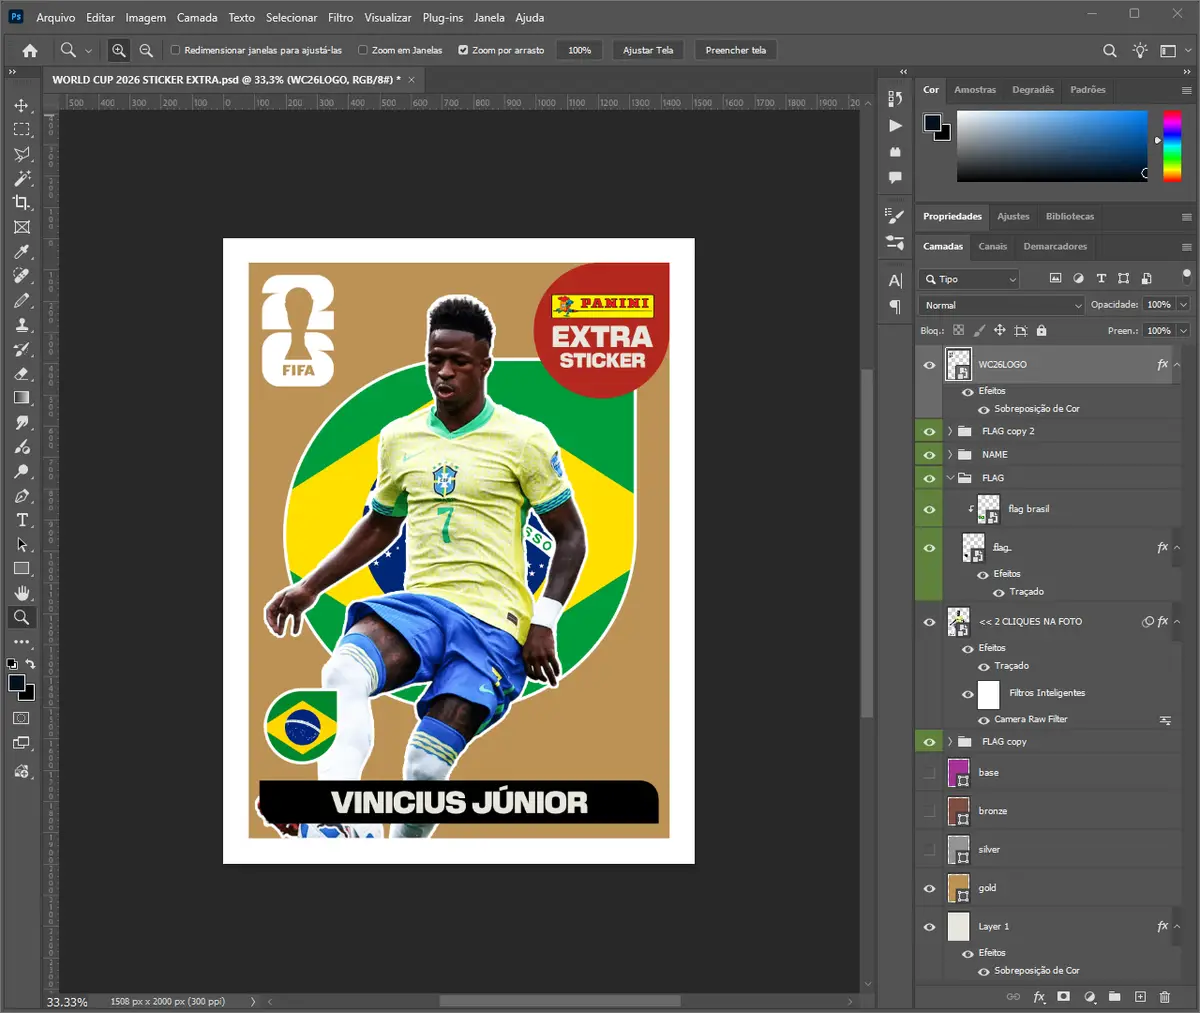Create a new layer group folder icon
The width and height of the screenshot is (1200, 1013).
[x=1114, y=997]
